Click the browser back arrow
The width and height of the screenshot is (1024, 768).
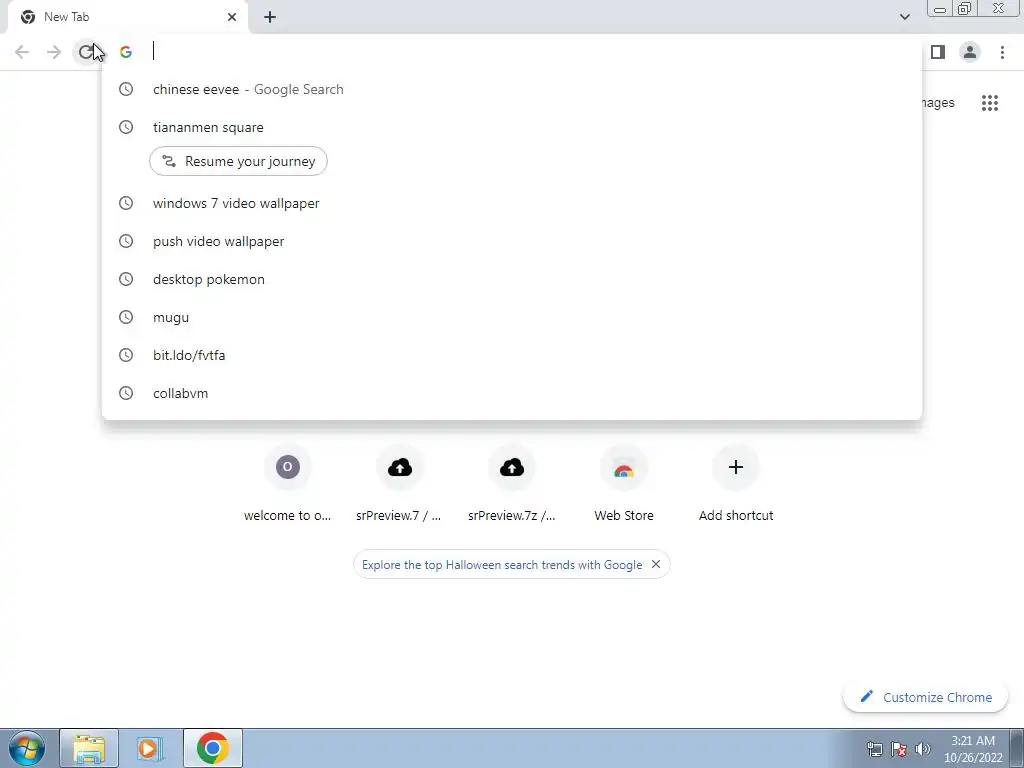pos(22,52)
